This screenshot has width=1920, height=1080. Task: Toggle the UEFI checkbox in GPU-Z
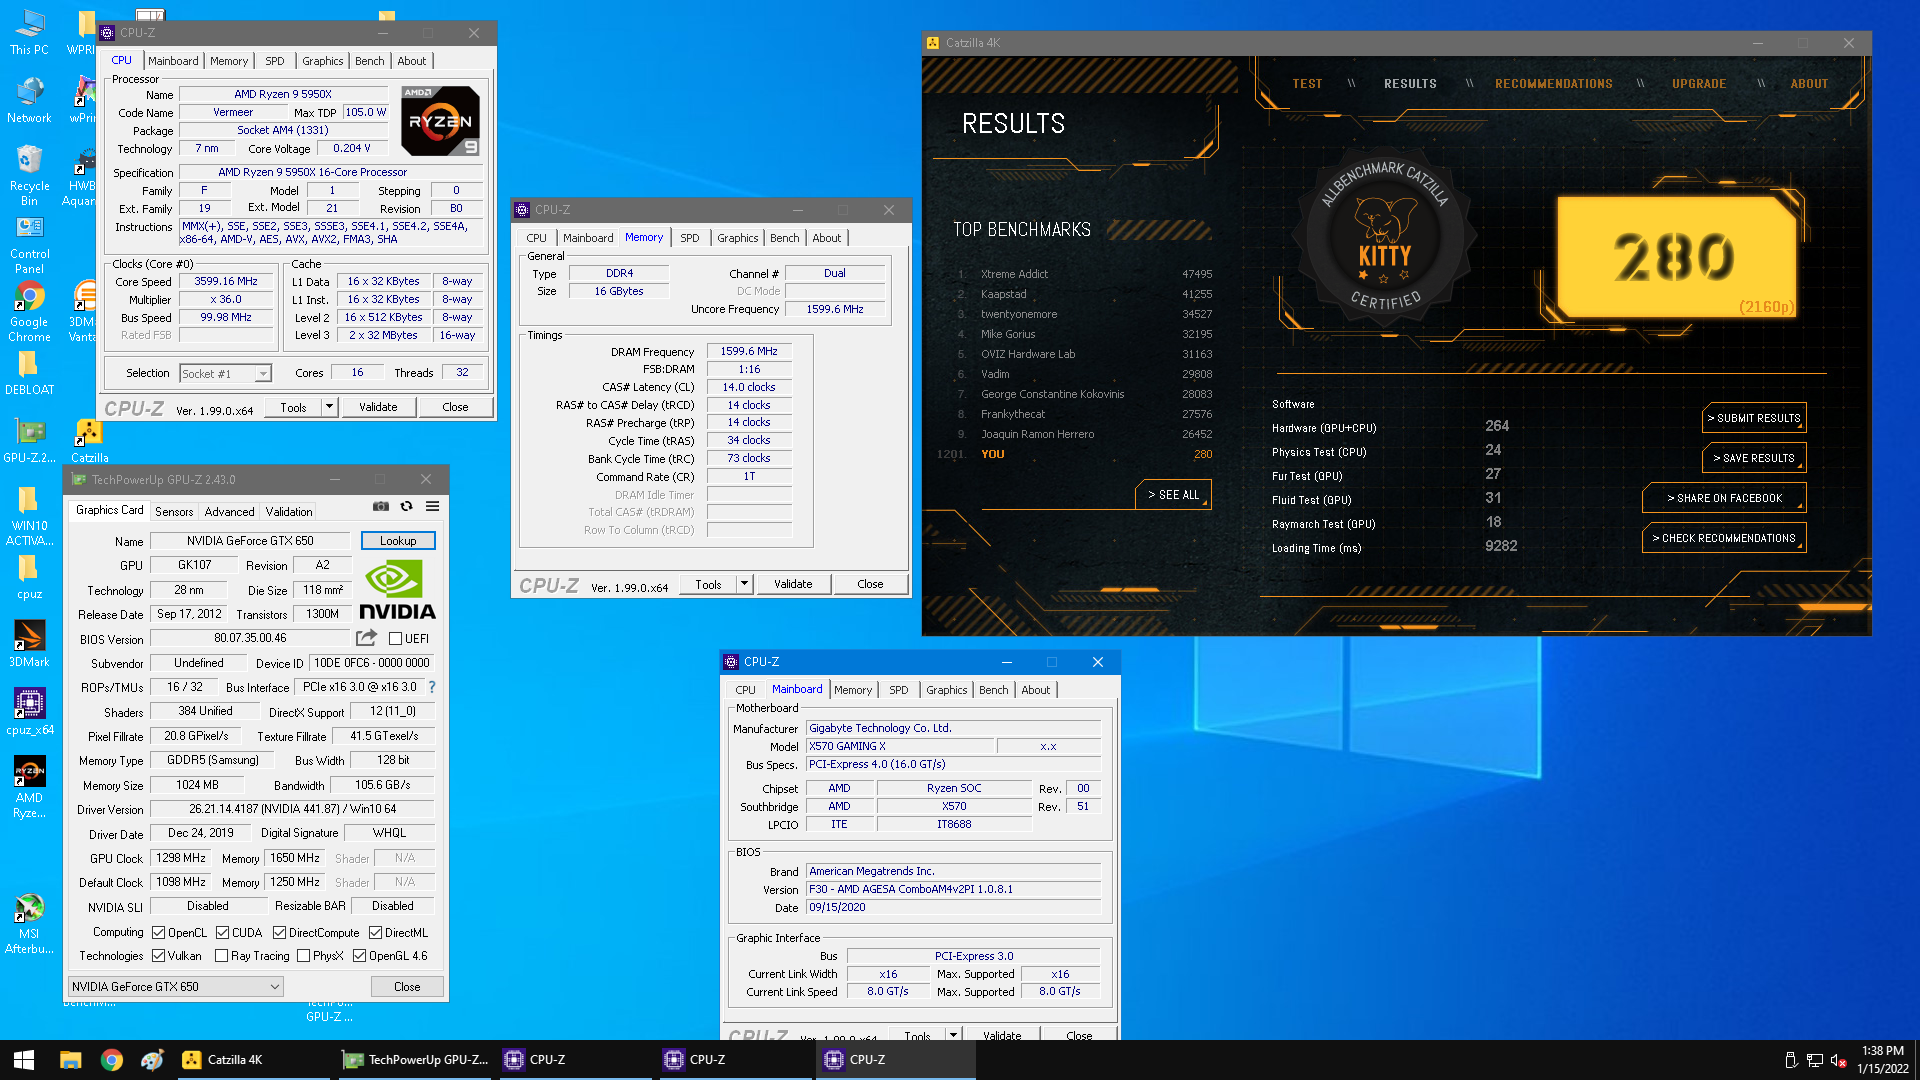point(395,639)
